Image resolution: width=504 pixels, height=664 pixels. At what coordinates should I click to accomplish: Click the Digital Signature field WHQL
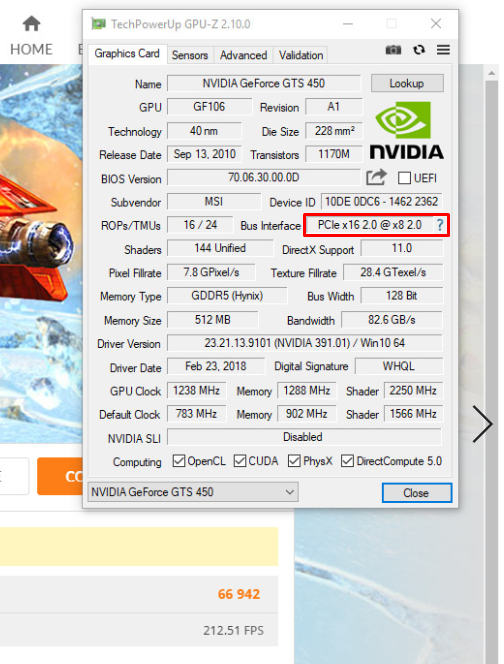(399, 366)
